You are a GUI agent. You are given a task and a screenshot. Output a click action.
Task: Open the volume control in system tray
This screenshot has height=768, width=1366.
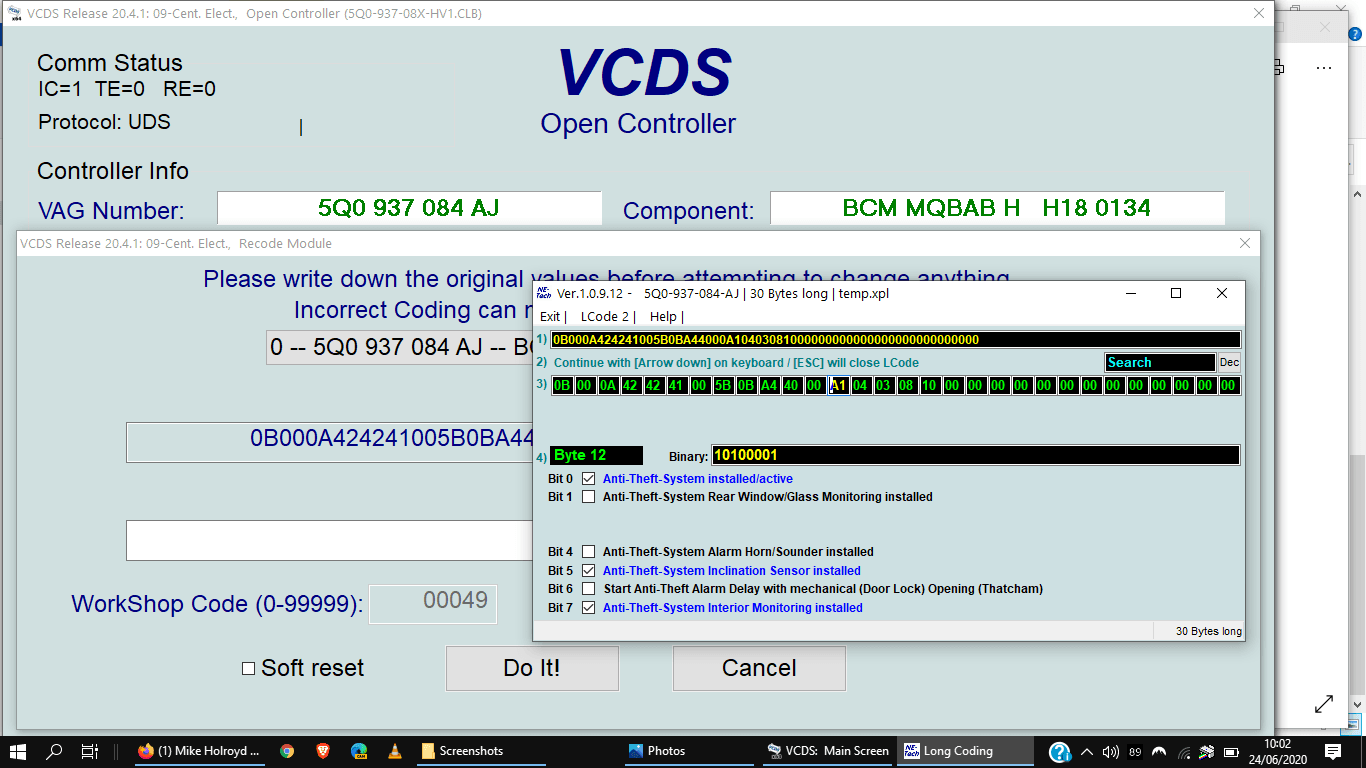pos(1110,751)
